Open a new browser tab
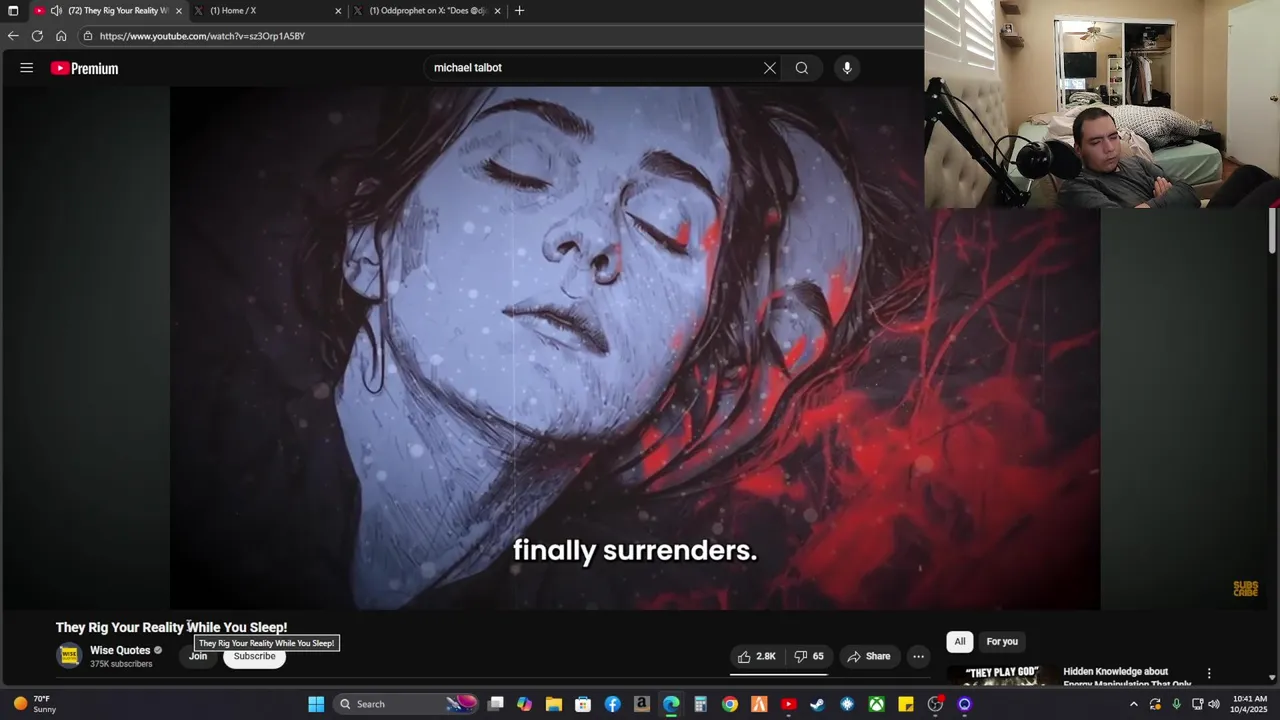1280x720 pixels. tap(519, 11)
